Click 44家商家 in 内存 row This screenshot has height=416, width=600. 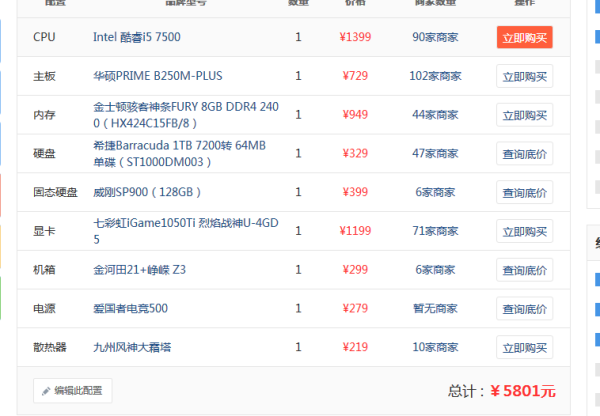pyautogui.click(x=435, y=115)
